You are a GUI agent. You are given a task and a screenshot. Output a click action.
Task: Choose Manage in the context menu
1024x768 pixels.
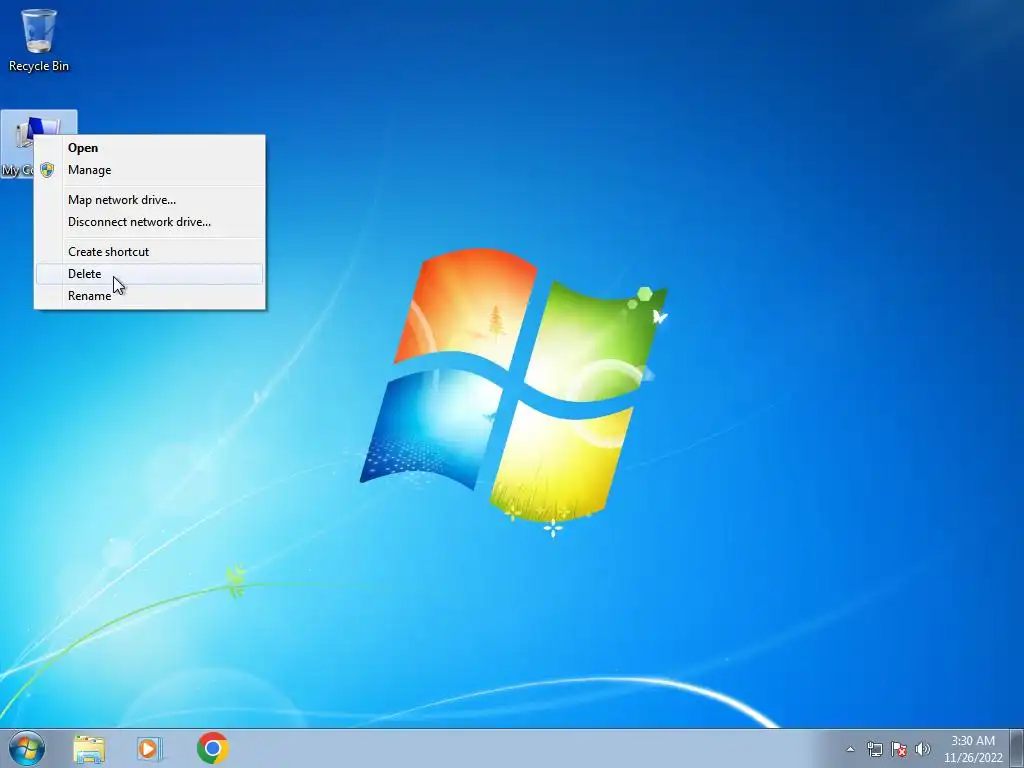150,170
